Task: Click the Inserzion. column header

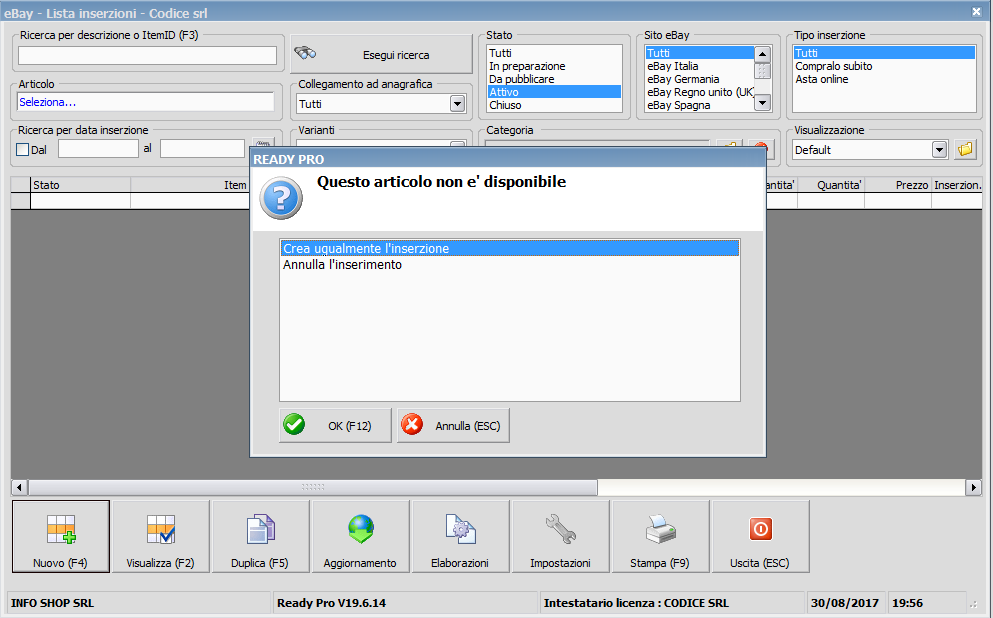Action: click(957, 185)
